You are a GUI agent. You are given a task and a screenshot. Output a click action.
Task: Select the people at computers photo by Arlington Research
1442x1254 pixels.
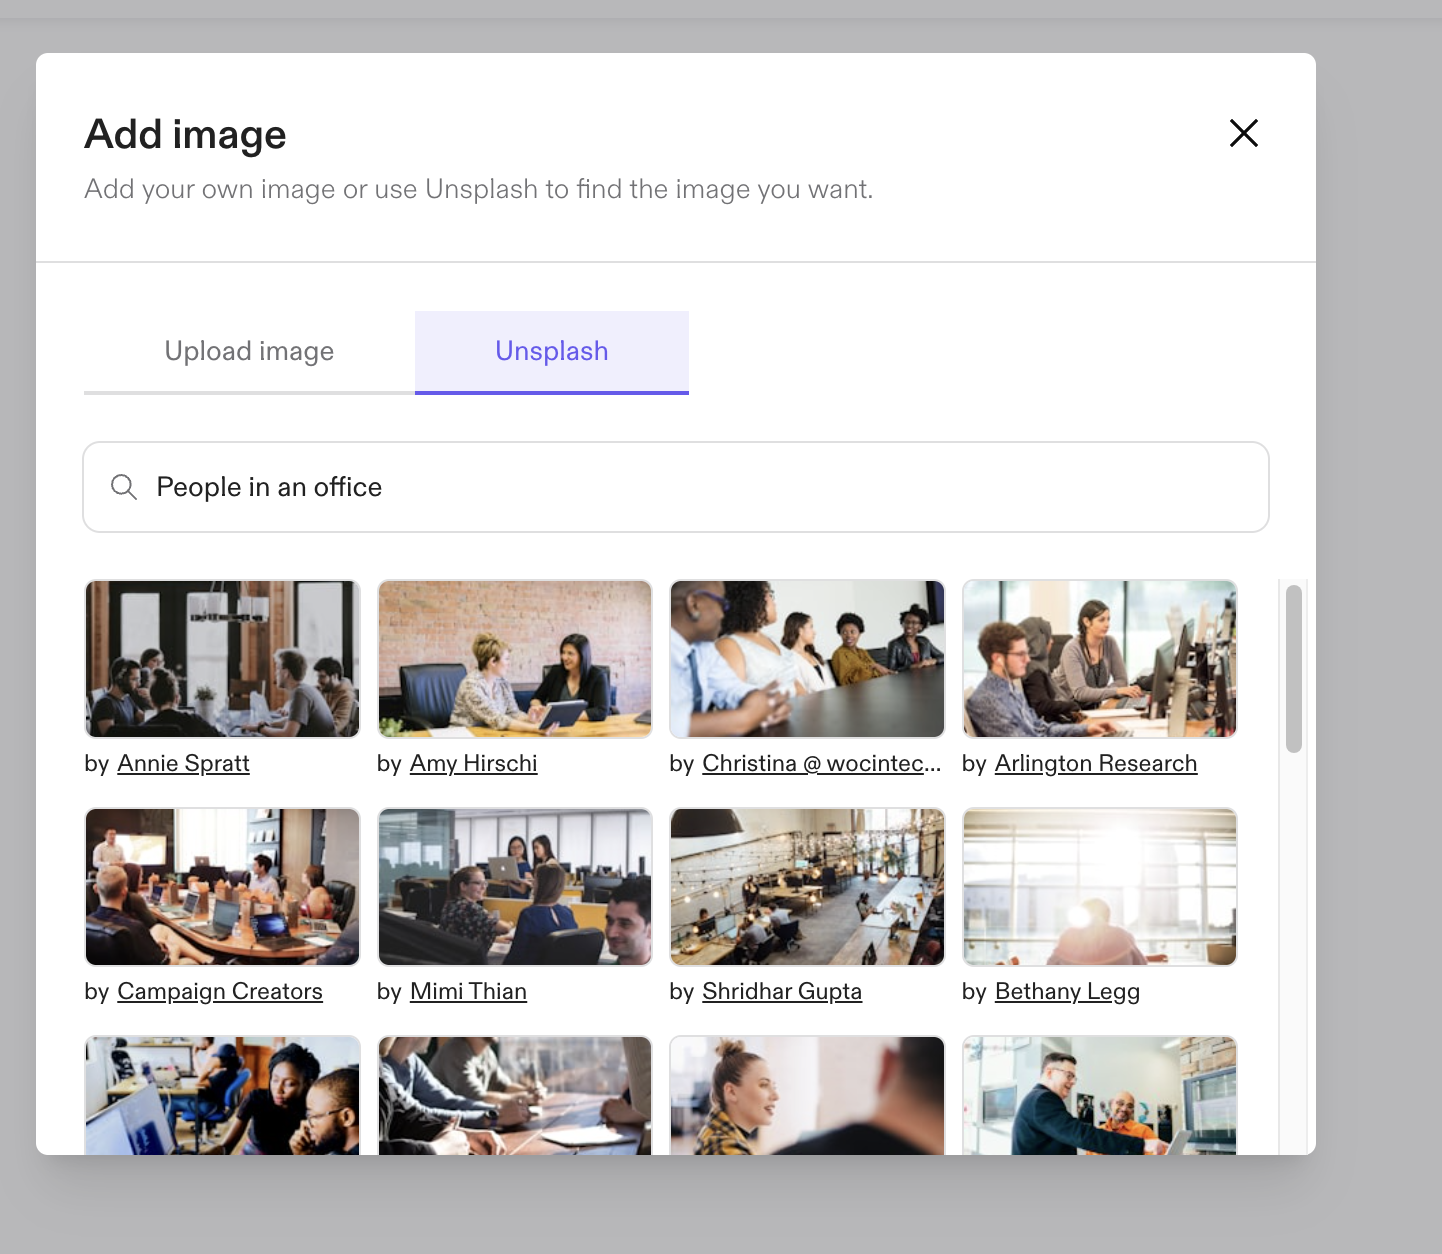tap(1099, 658)
